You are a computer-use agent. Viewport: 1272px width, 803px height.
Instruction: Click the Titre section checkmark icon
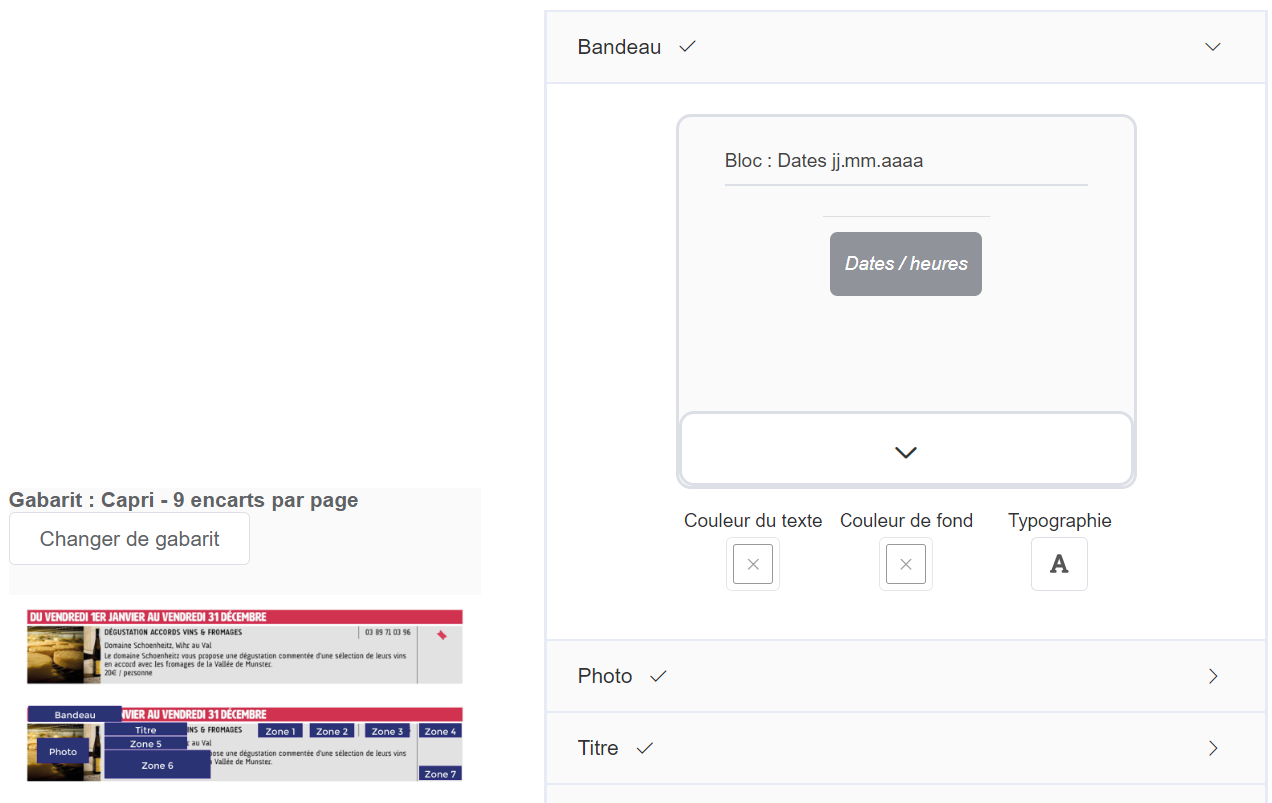(645, 748)
